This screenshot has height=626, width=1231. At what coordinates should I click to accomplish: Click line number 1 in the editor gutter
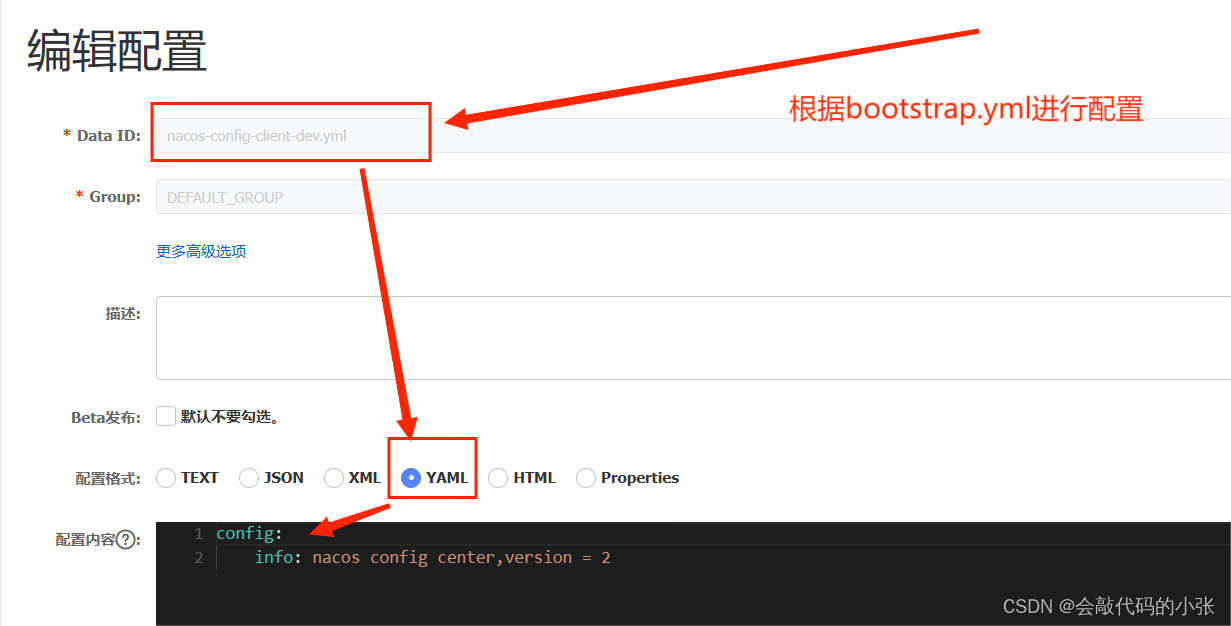[x=199, y=534]
